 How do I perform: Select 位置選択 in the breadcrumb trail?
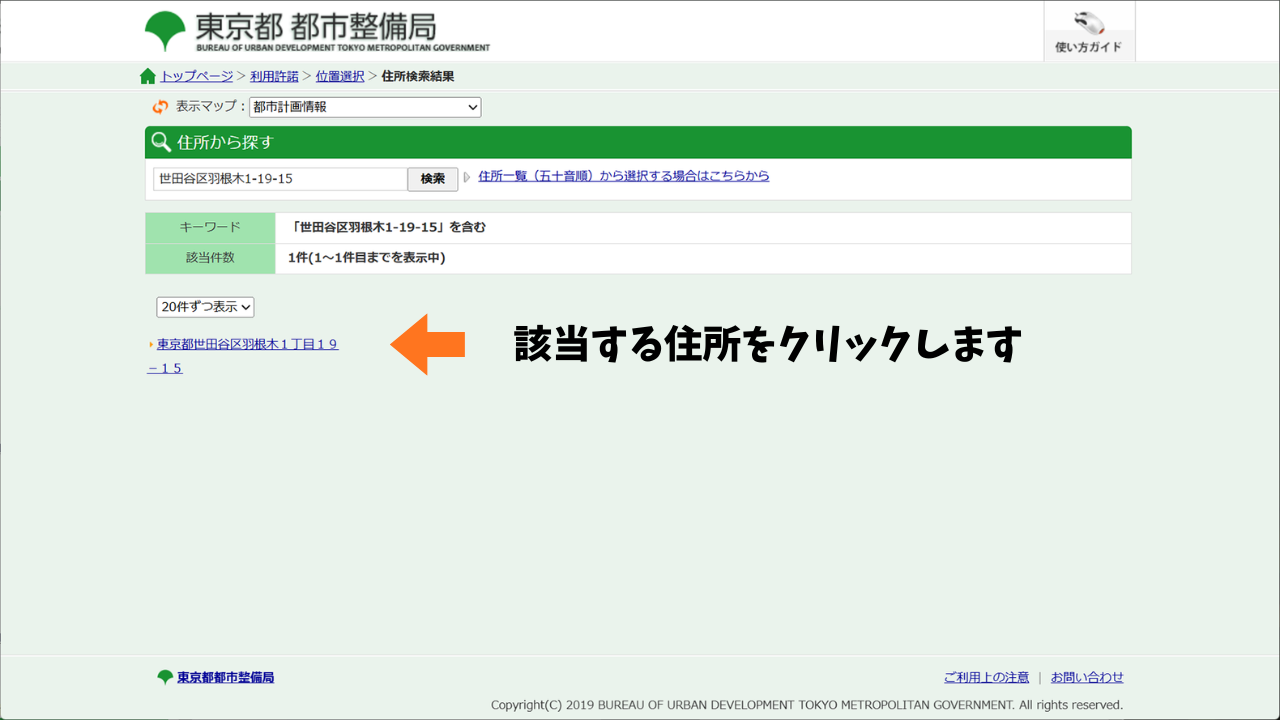(340, 75)
